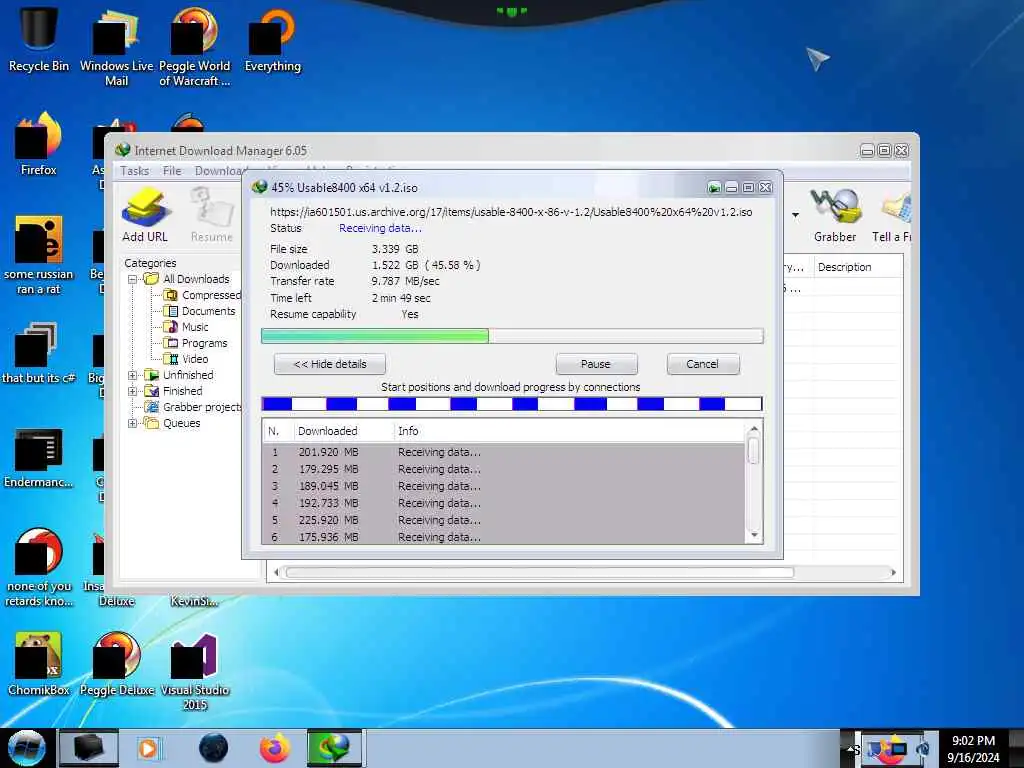The image size is (1024, 768).
Task: Open Peggle World of Warcraft desktop icon
Action: 195,46
